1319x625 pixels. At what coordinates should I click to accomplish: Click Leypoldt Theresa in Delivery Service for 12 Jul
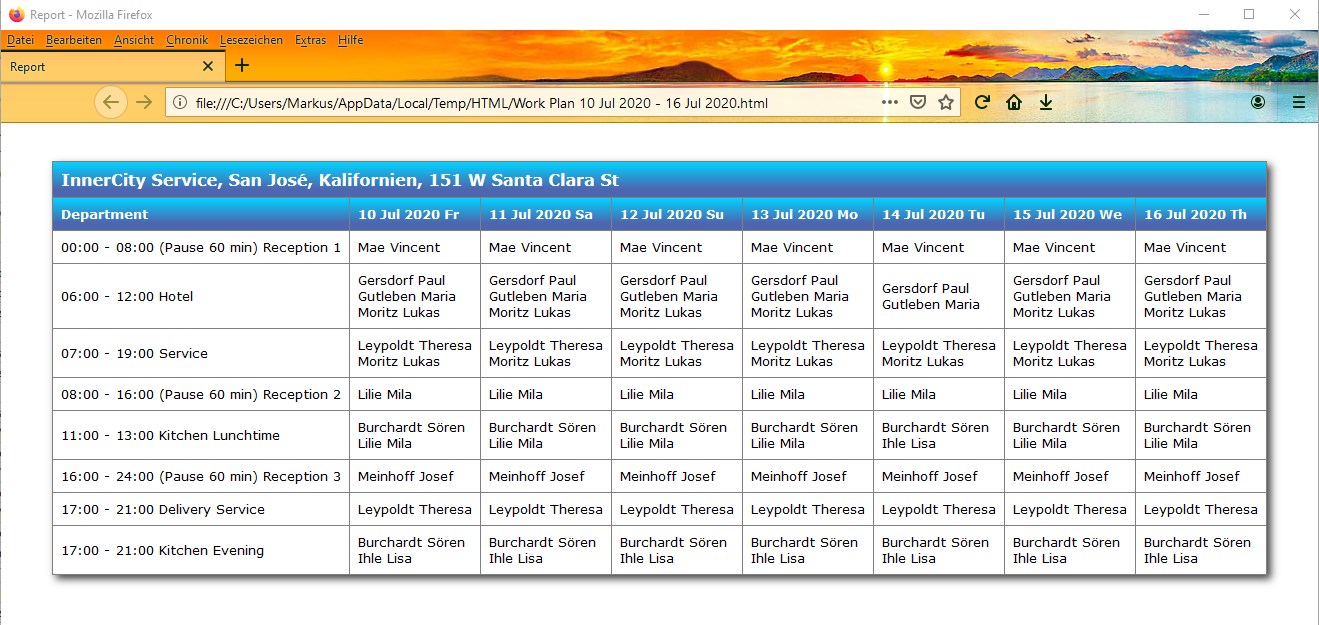coord(677,509)
